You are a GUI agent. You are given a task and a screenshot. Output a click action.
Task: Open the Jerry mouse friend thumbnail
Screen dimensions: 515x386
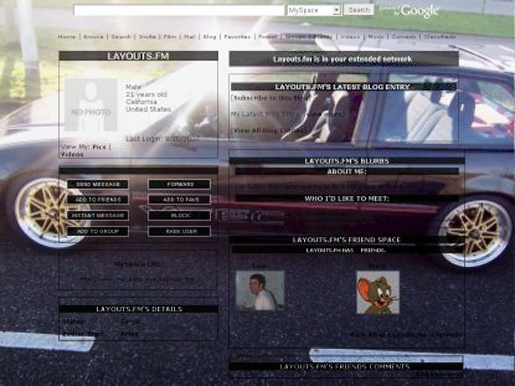pos(378,292)
